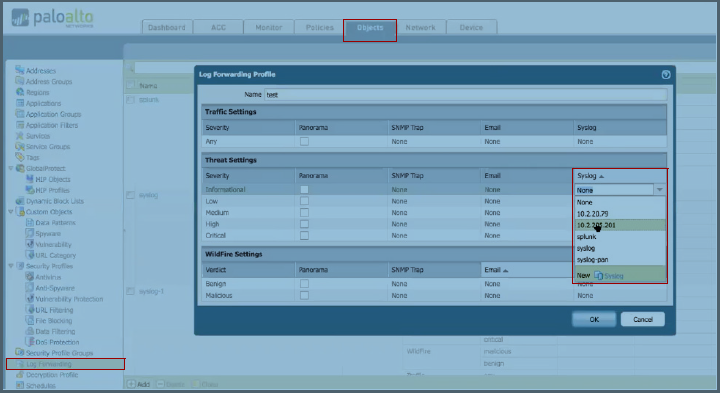Open the File Blocking icon
721x393 pixels.
pyautogui.click(x=30, y=320)
